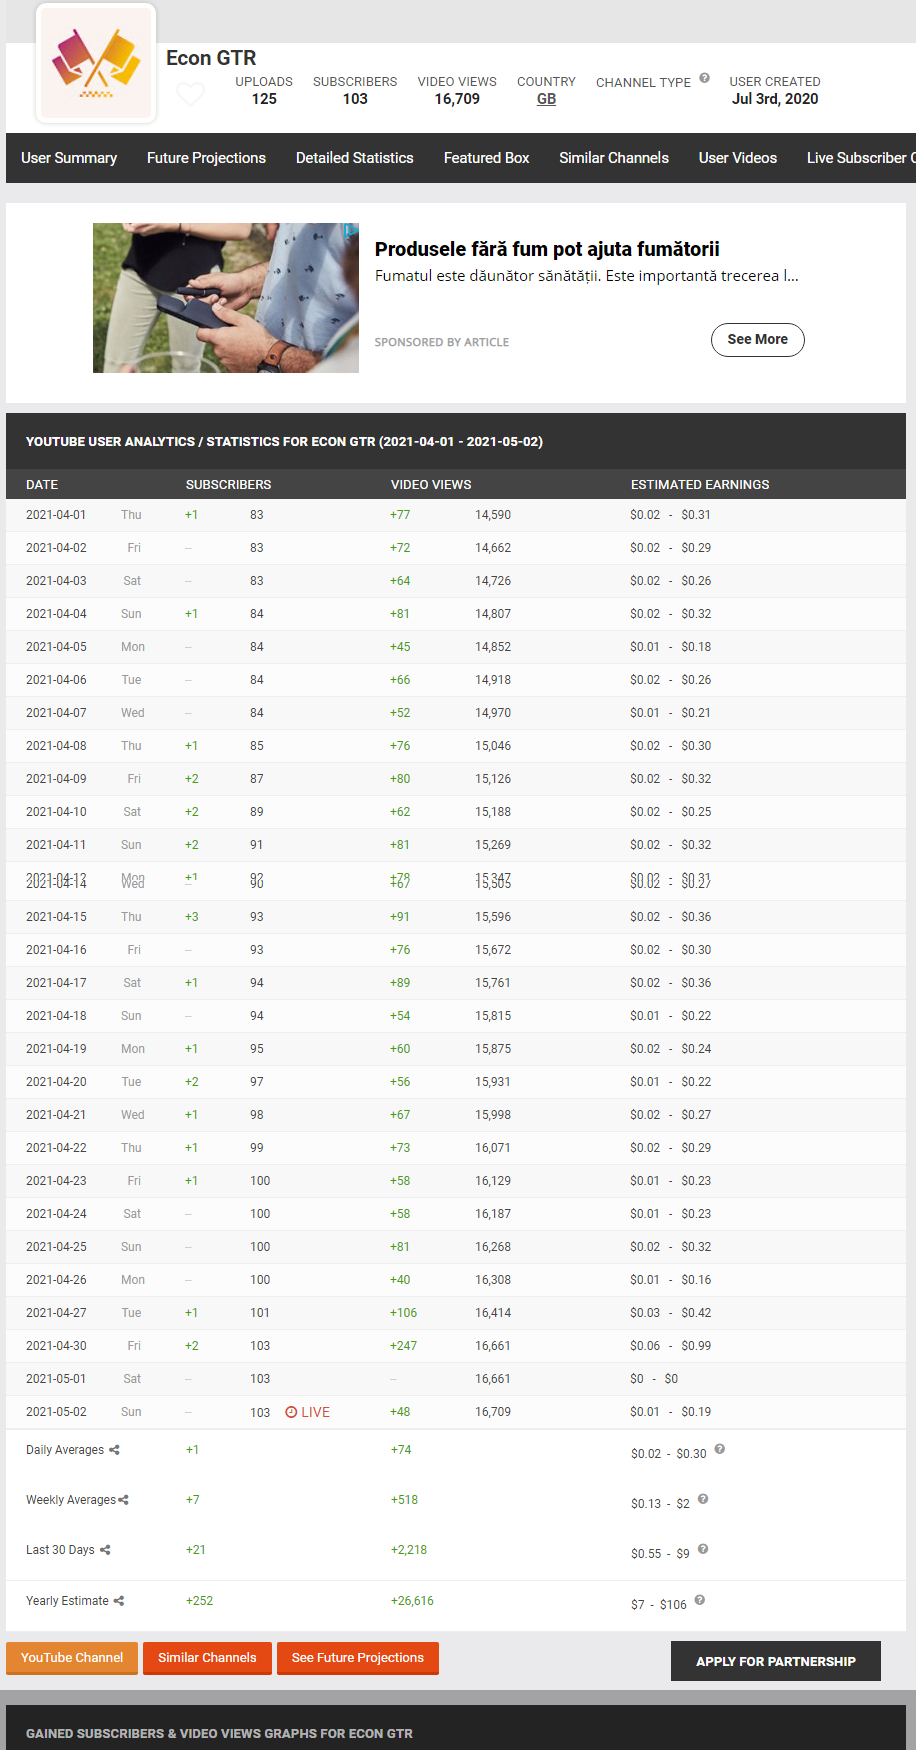
Task: Click the 16,709 total views on 2021-05-02
Action: coord(493,1412)
